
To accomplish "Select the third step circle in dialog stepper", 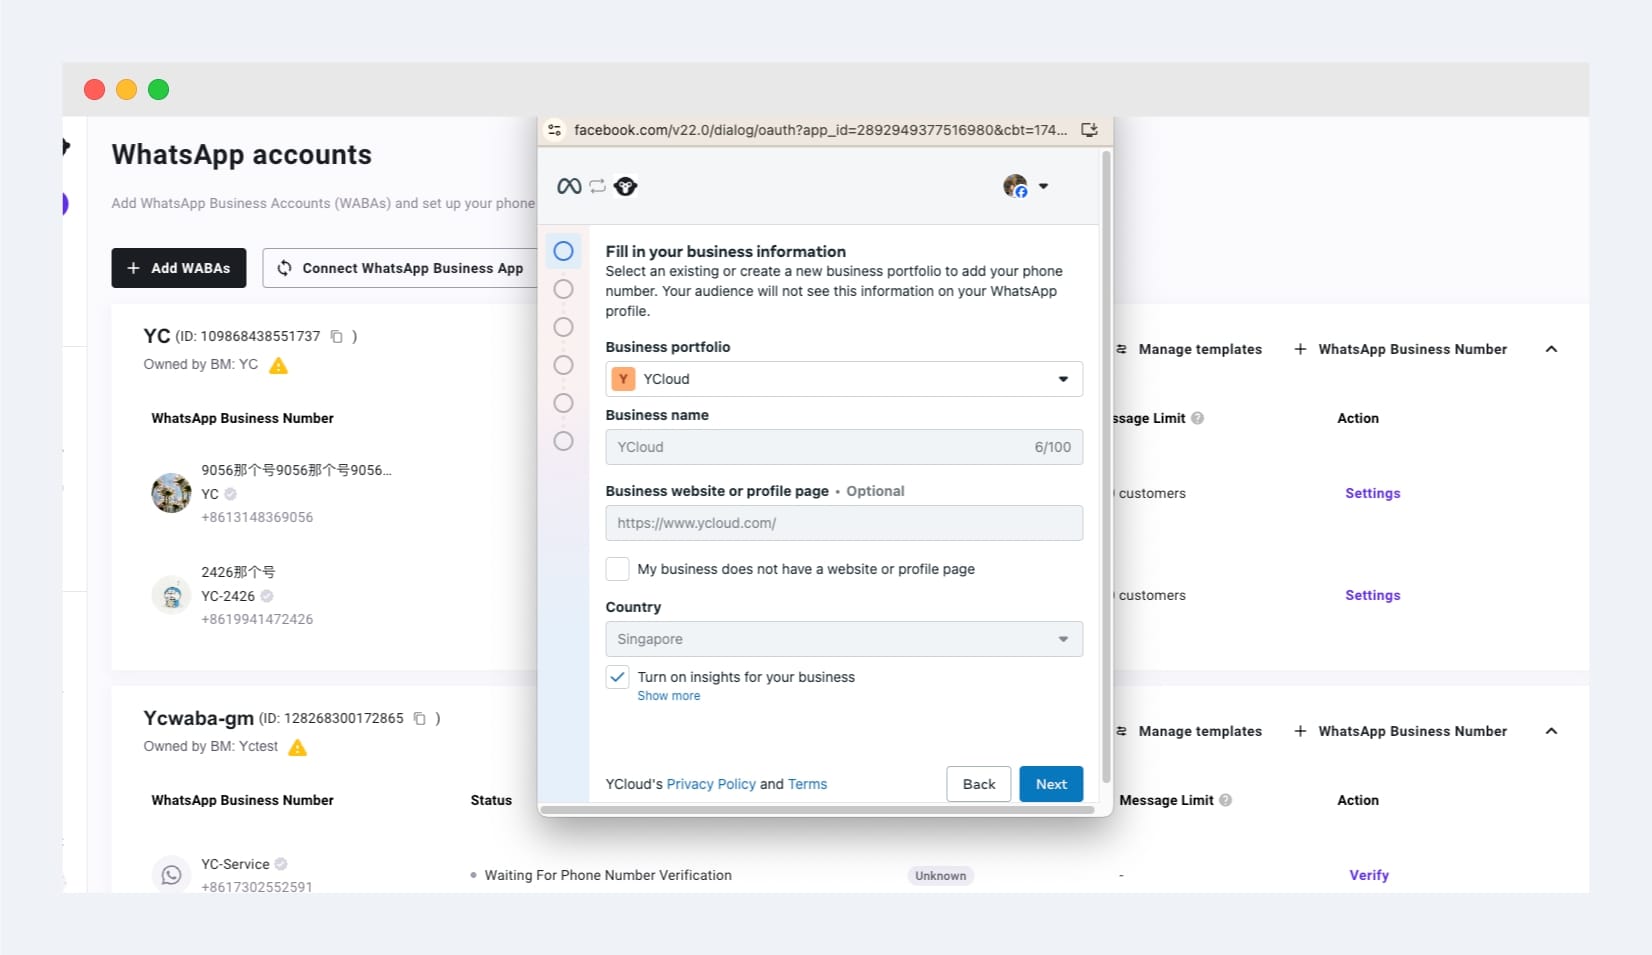I will [x=564, y=327].
